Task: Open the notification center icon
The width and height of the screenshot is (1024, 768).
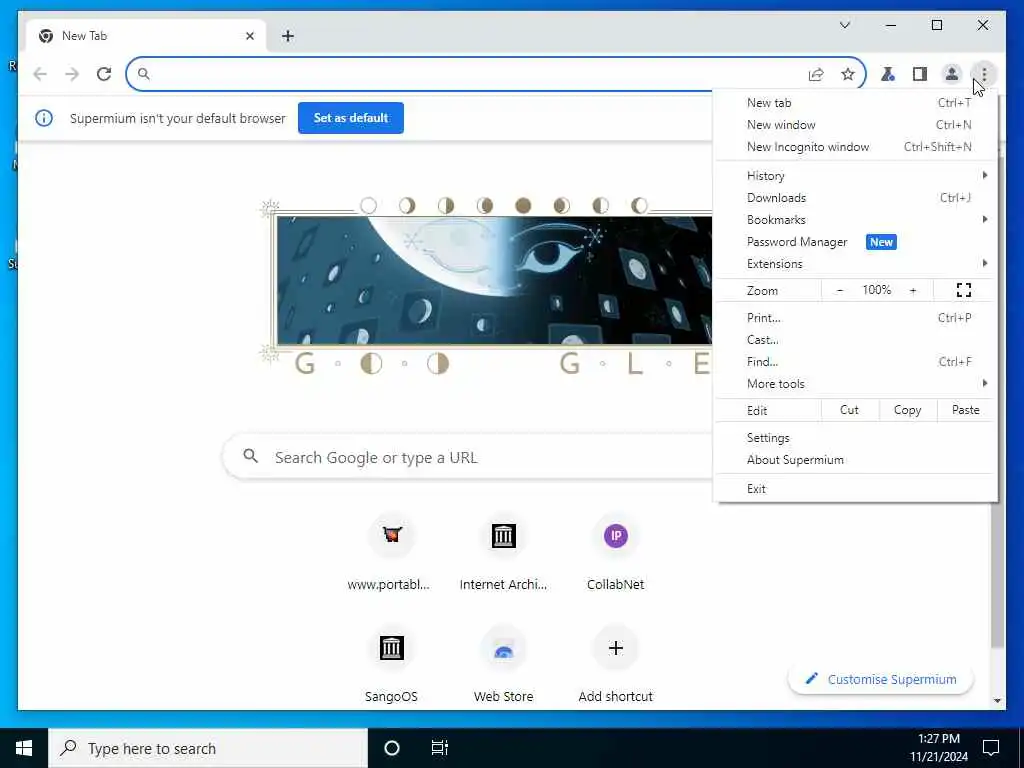Action: point(991,748)
